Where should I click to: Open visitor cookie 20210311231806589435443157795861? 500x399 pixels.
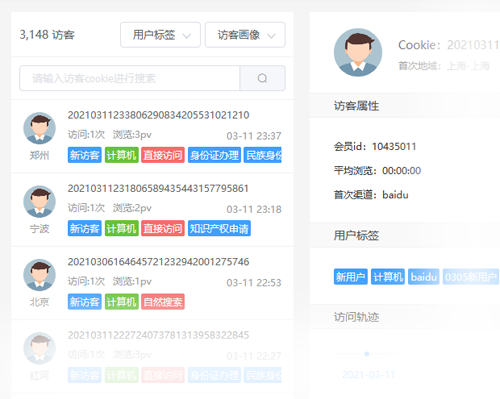tap(158, 188)
